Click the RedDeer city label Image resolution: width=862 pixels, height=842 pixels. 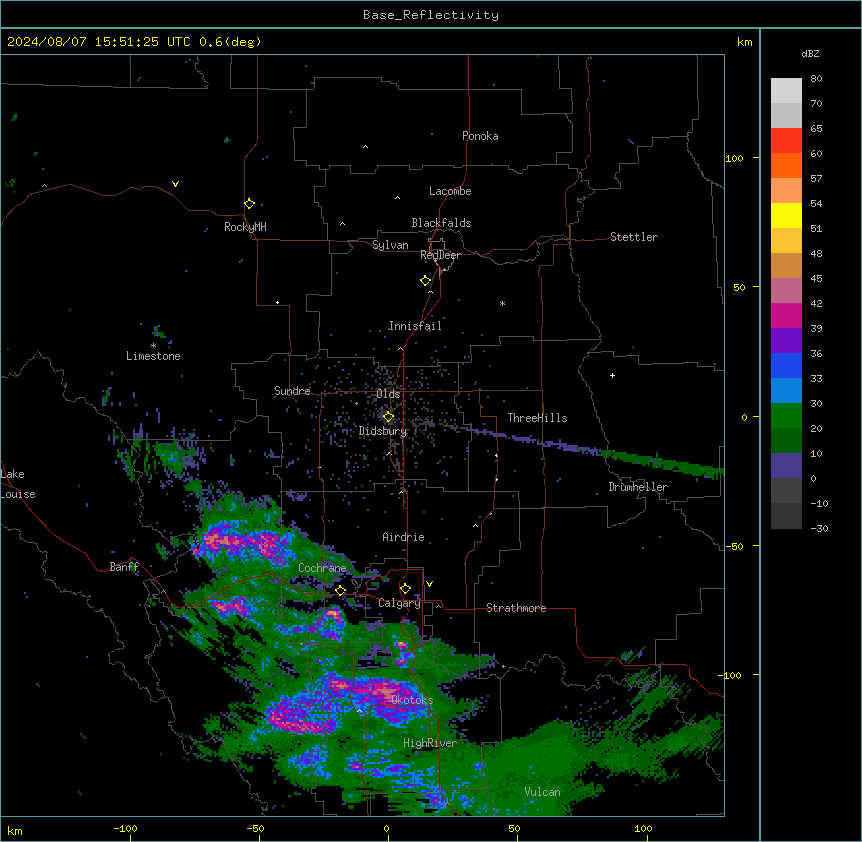point(441,255)
